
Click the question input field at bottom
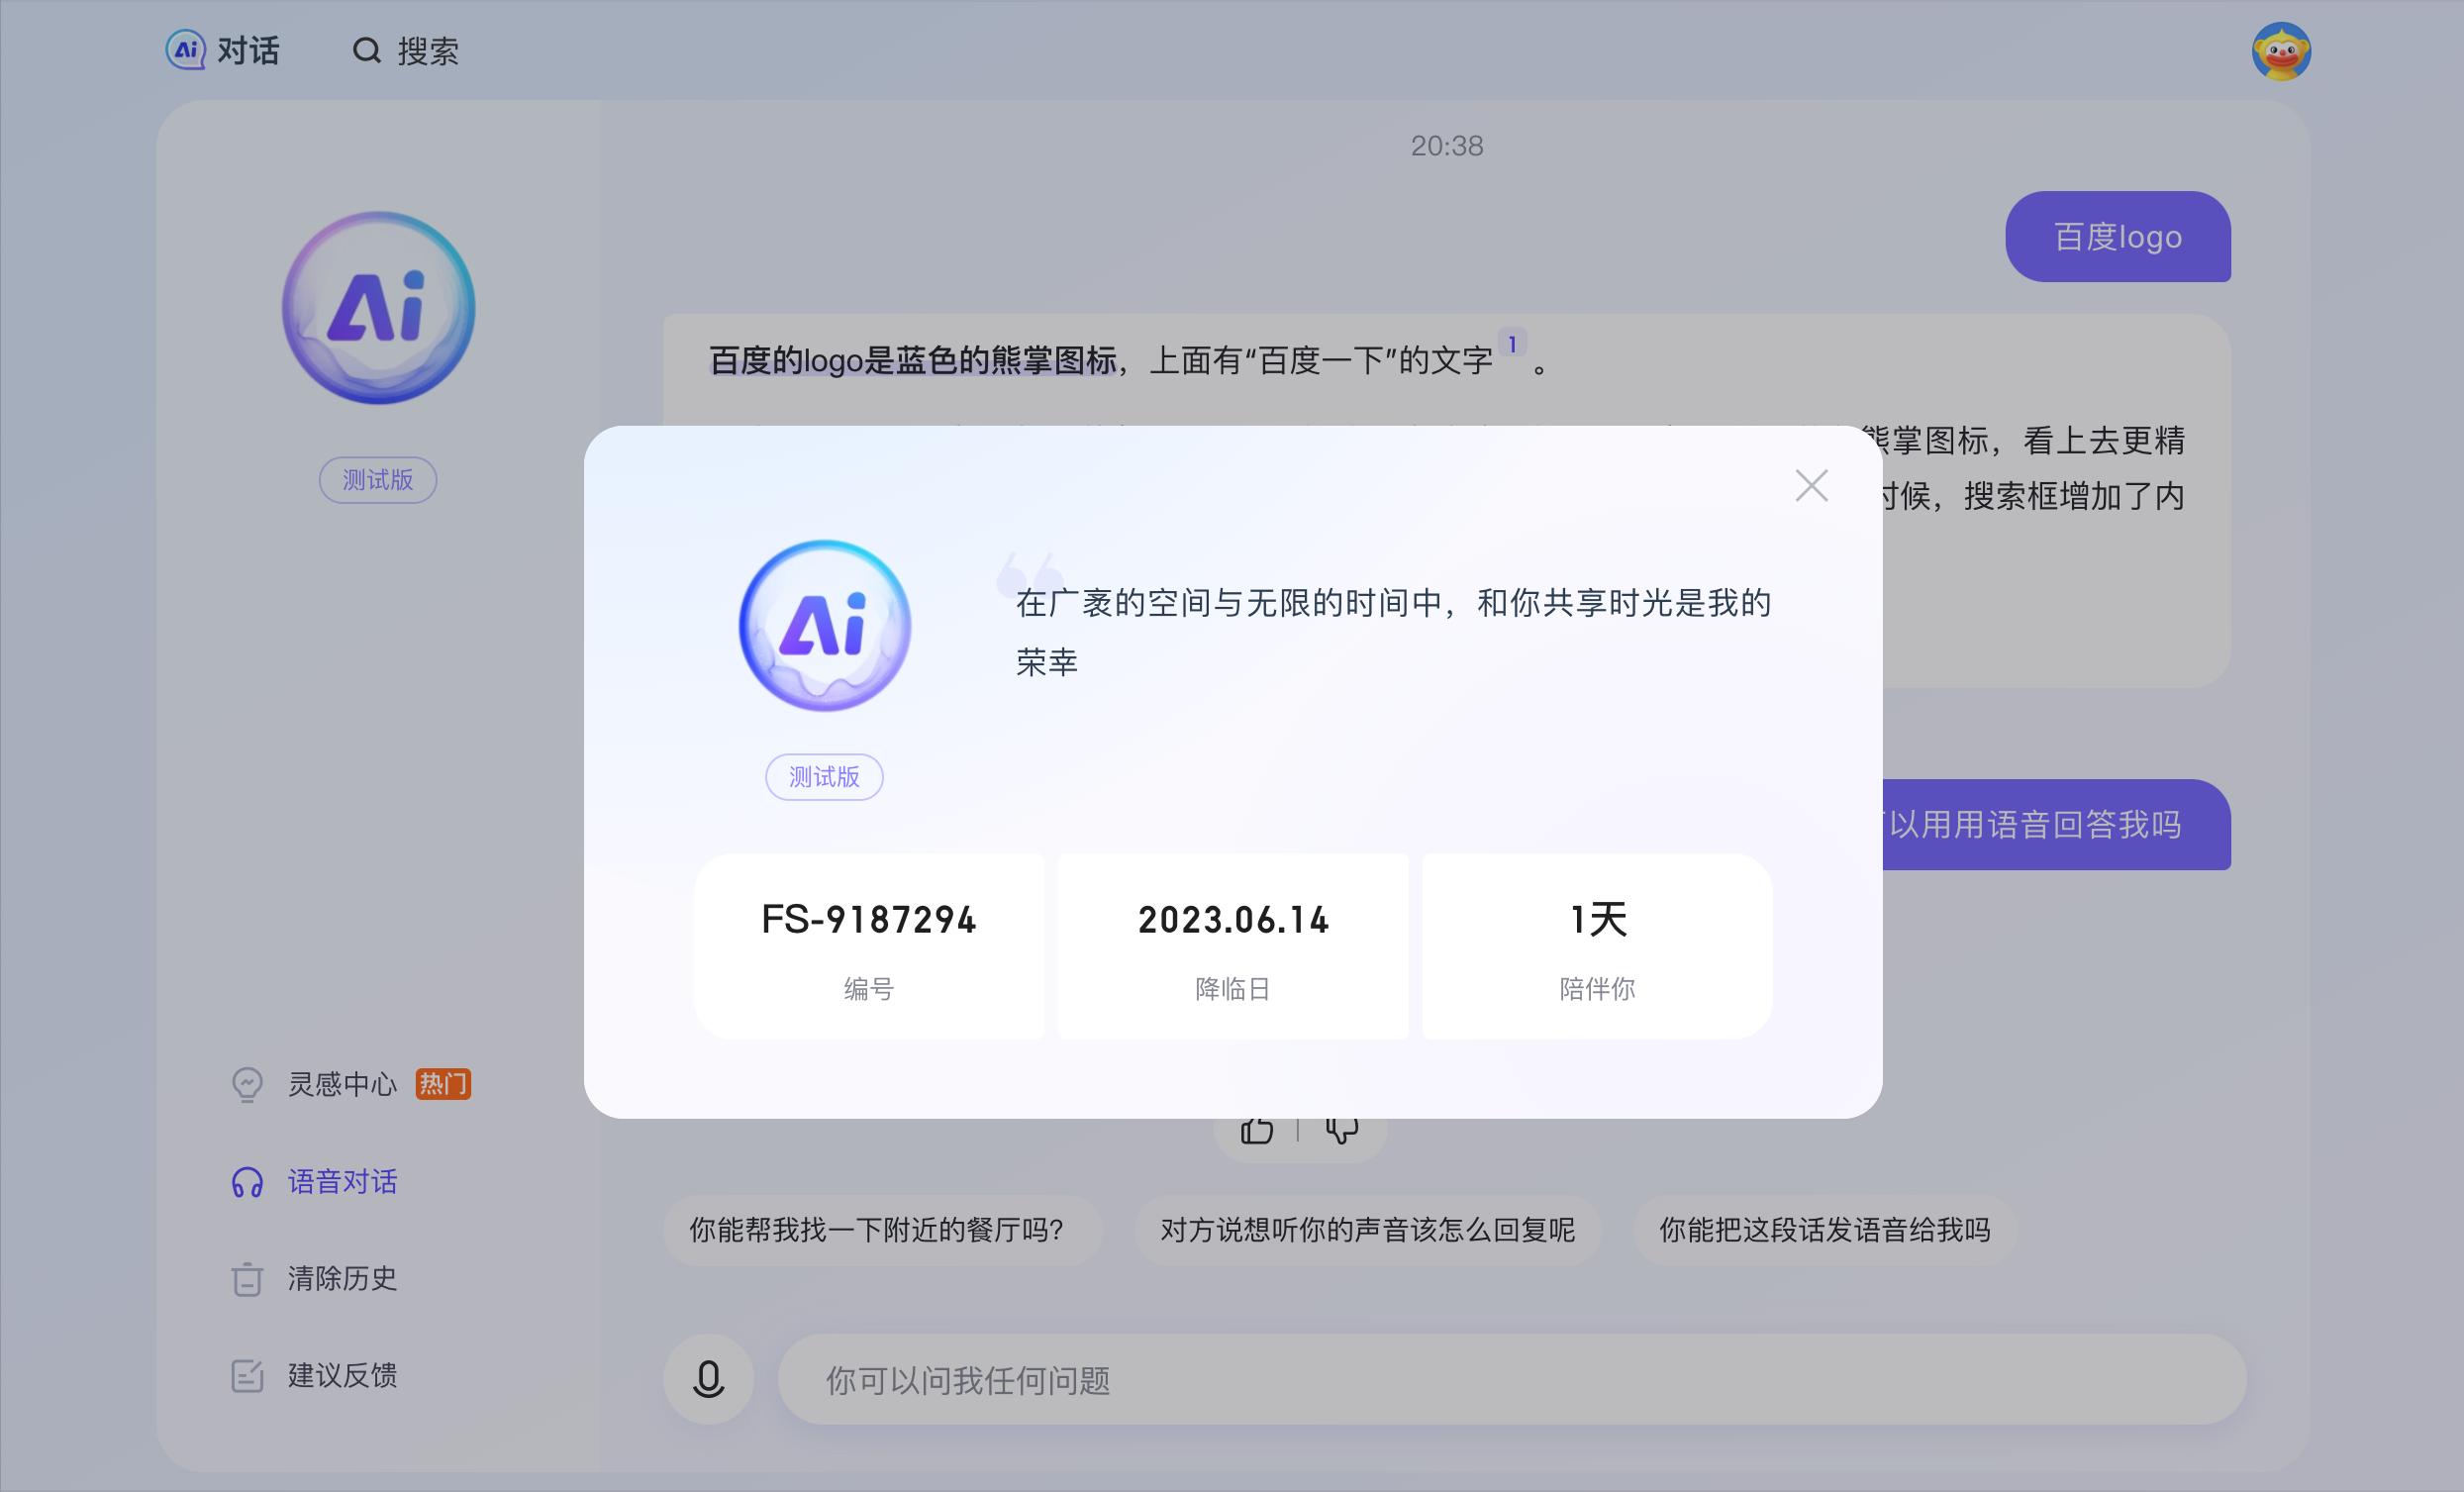pos(1400,1380)
